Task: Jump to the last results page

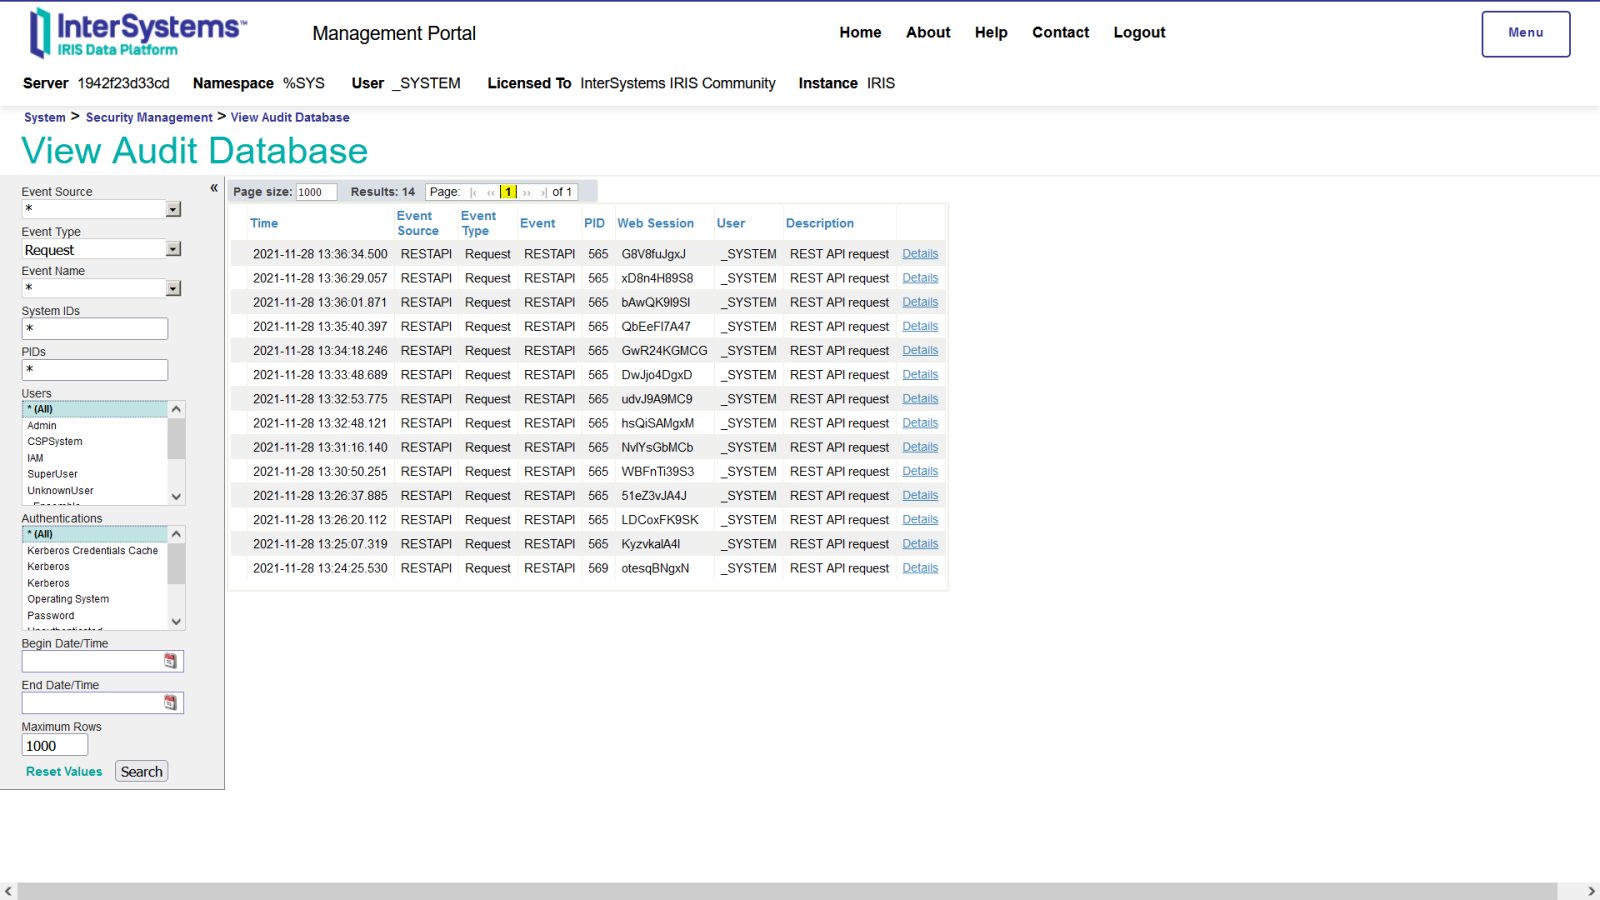Action: pyautogui.click(x=543, y=193)
